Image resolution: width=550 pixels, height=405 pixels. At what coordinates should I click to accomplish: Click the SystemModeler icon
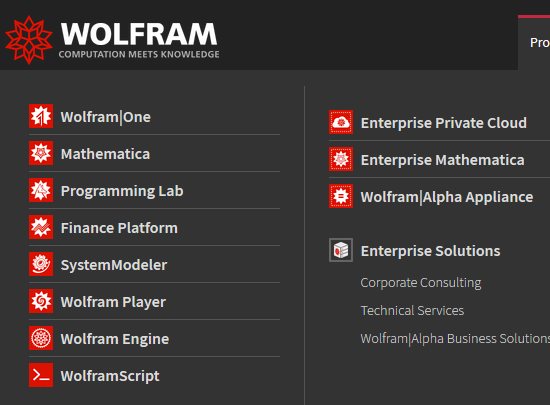pos(41,264)
